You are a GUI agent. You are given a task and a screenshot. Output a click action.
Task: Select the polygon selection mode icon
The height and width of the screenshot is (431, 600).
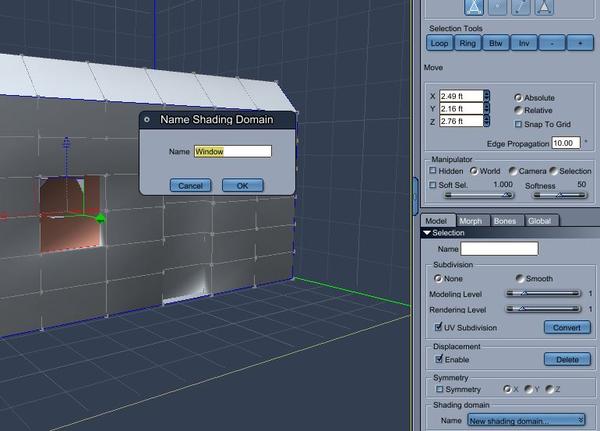coord(544,7)
